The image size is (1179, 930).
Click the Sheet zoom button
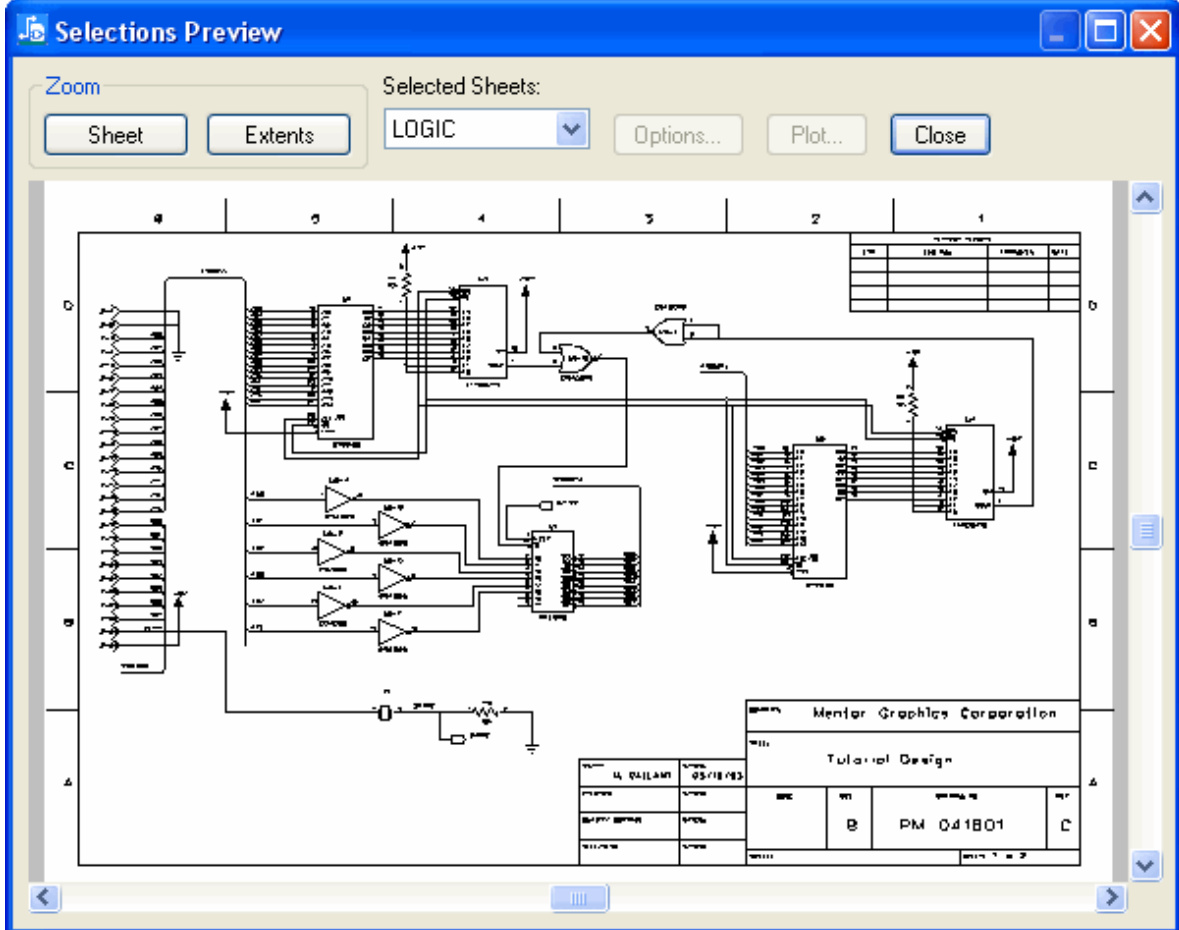pos(115,135)
